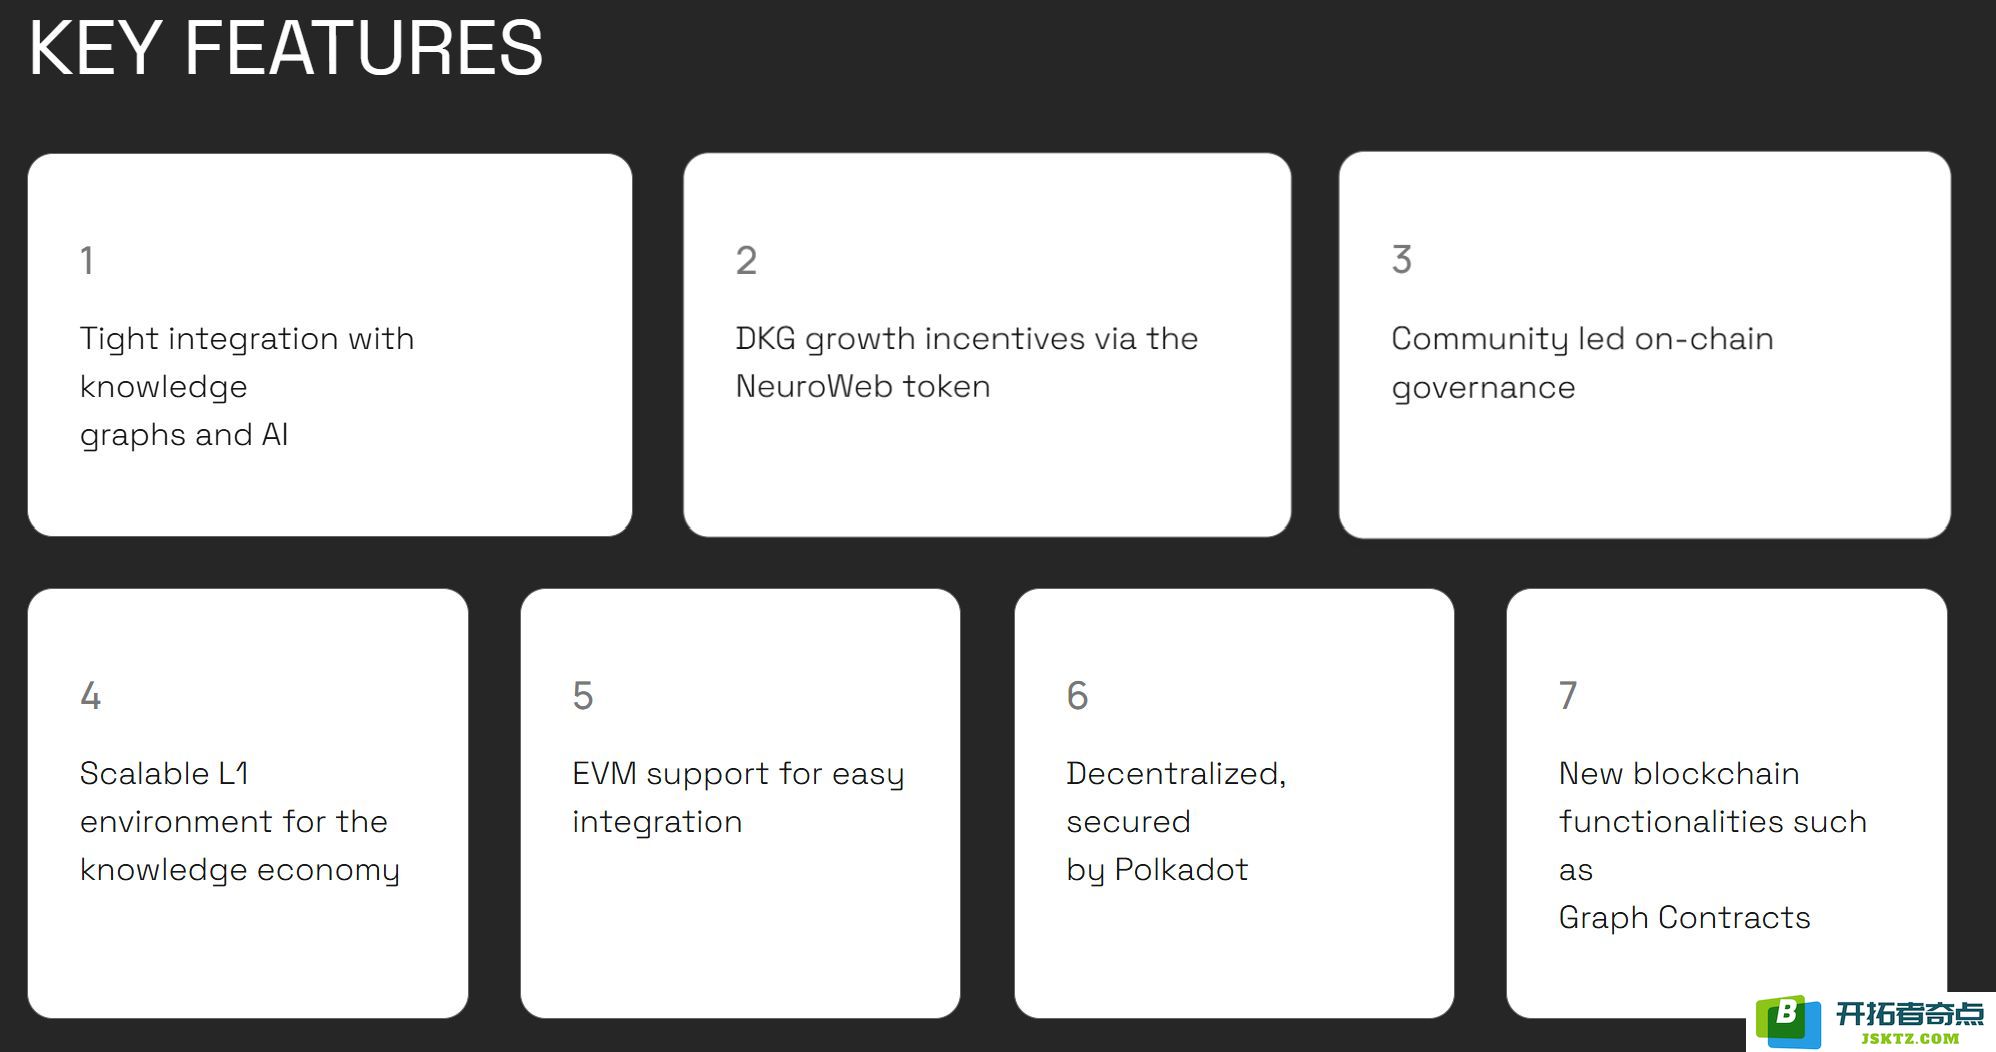Click the Chinese watermark text
Viewport: 1996px width, 1052px height.
click(x=1910, y=1014)
